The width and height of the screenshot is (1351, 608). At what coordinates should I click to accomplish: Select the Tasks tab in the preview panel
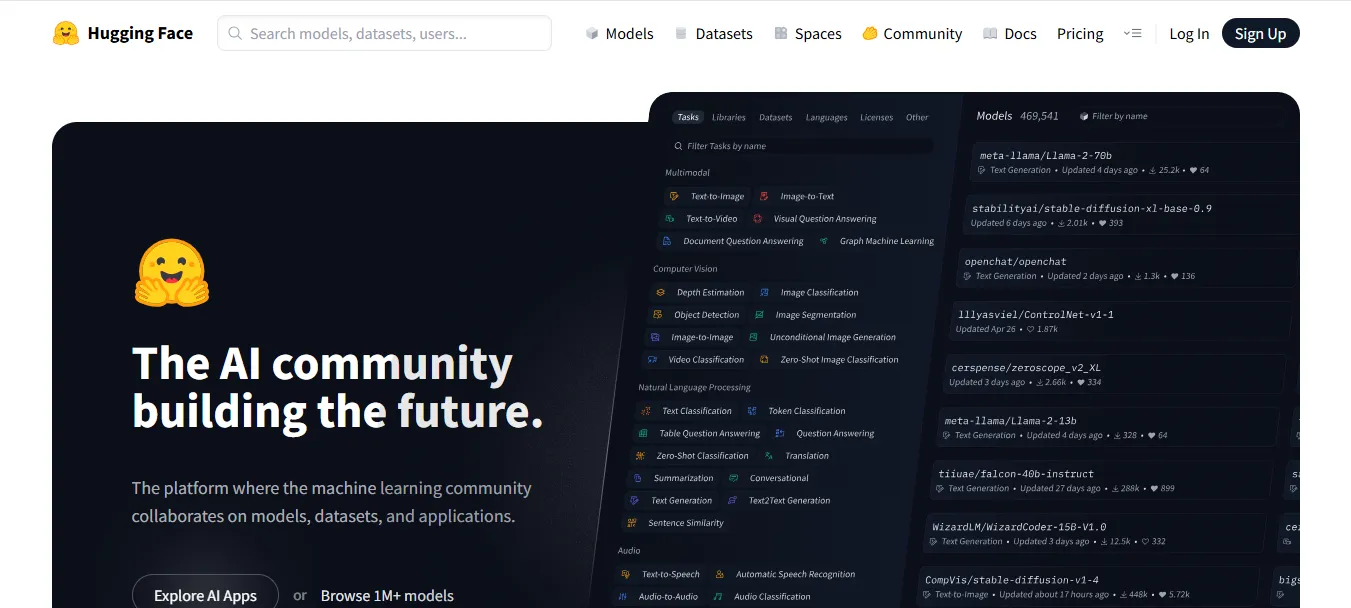(688, 117)
